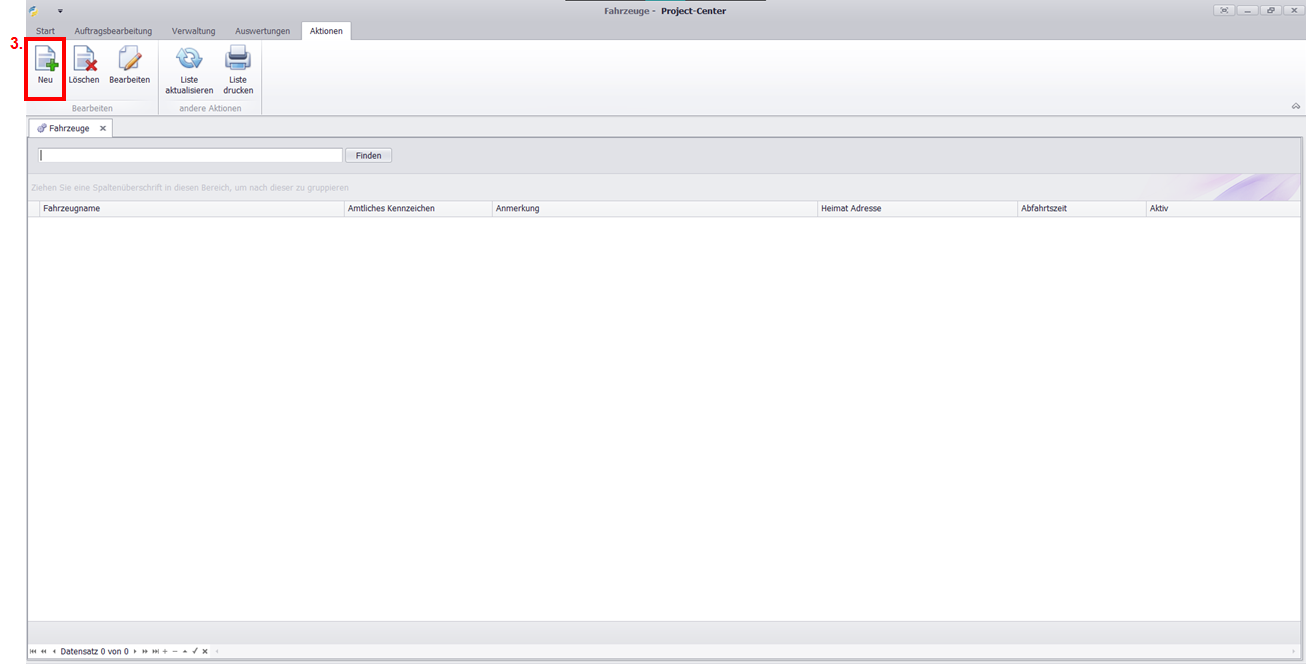Click the plus append record navigator icon

[x=165, y=651]
